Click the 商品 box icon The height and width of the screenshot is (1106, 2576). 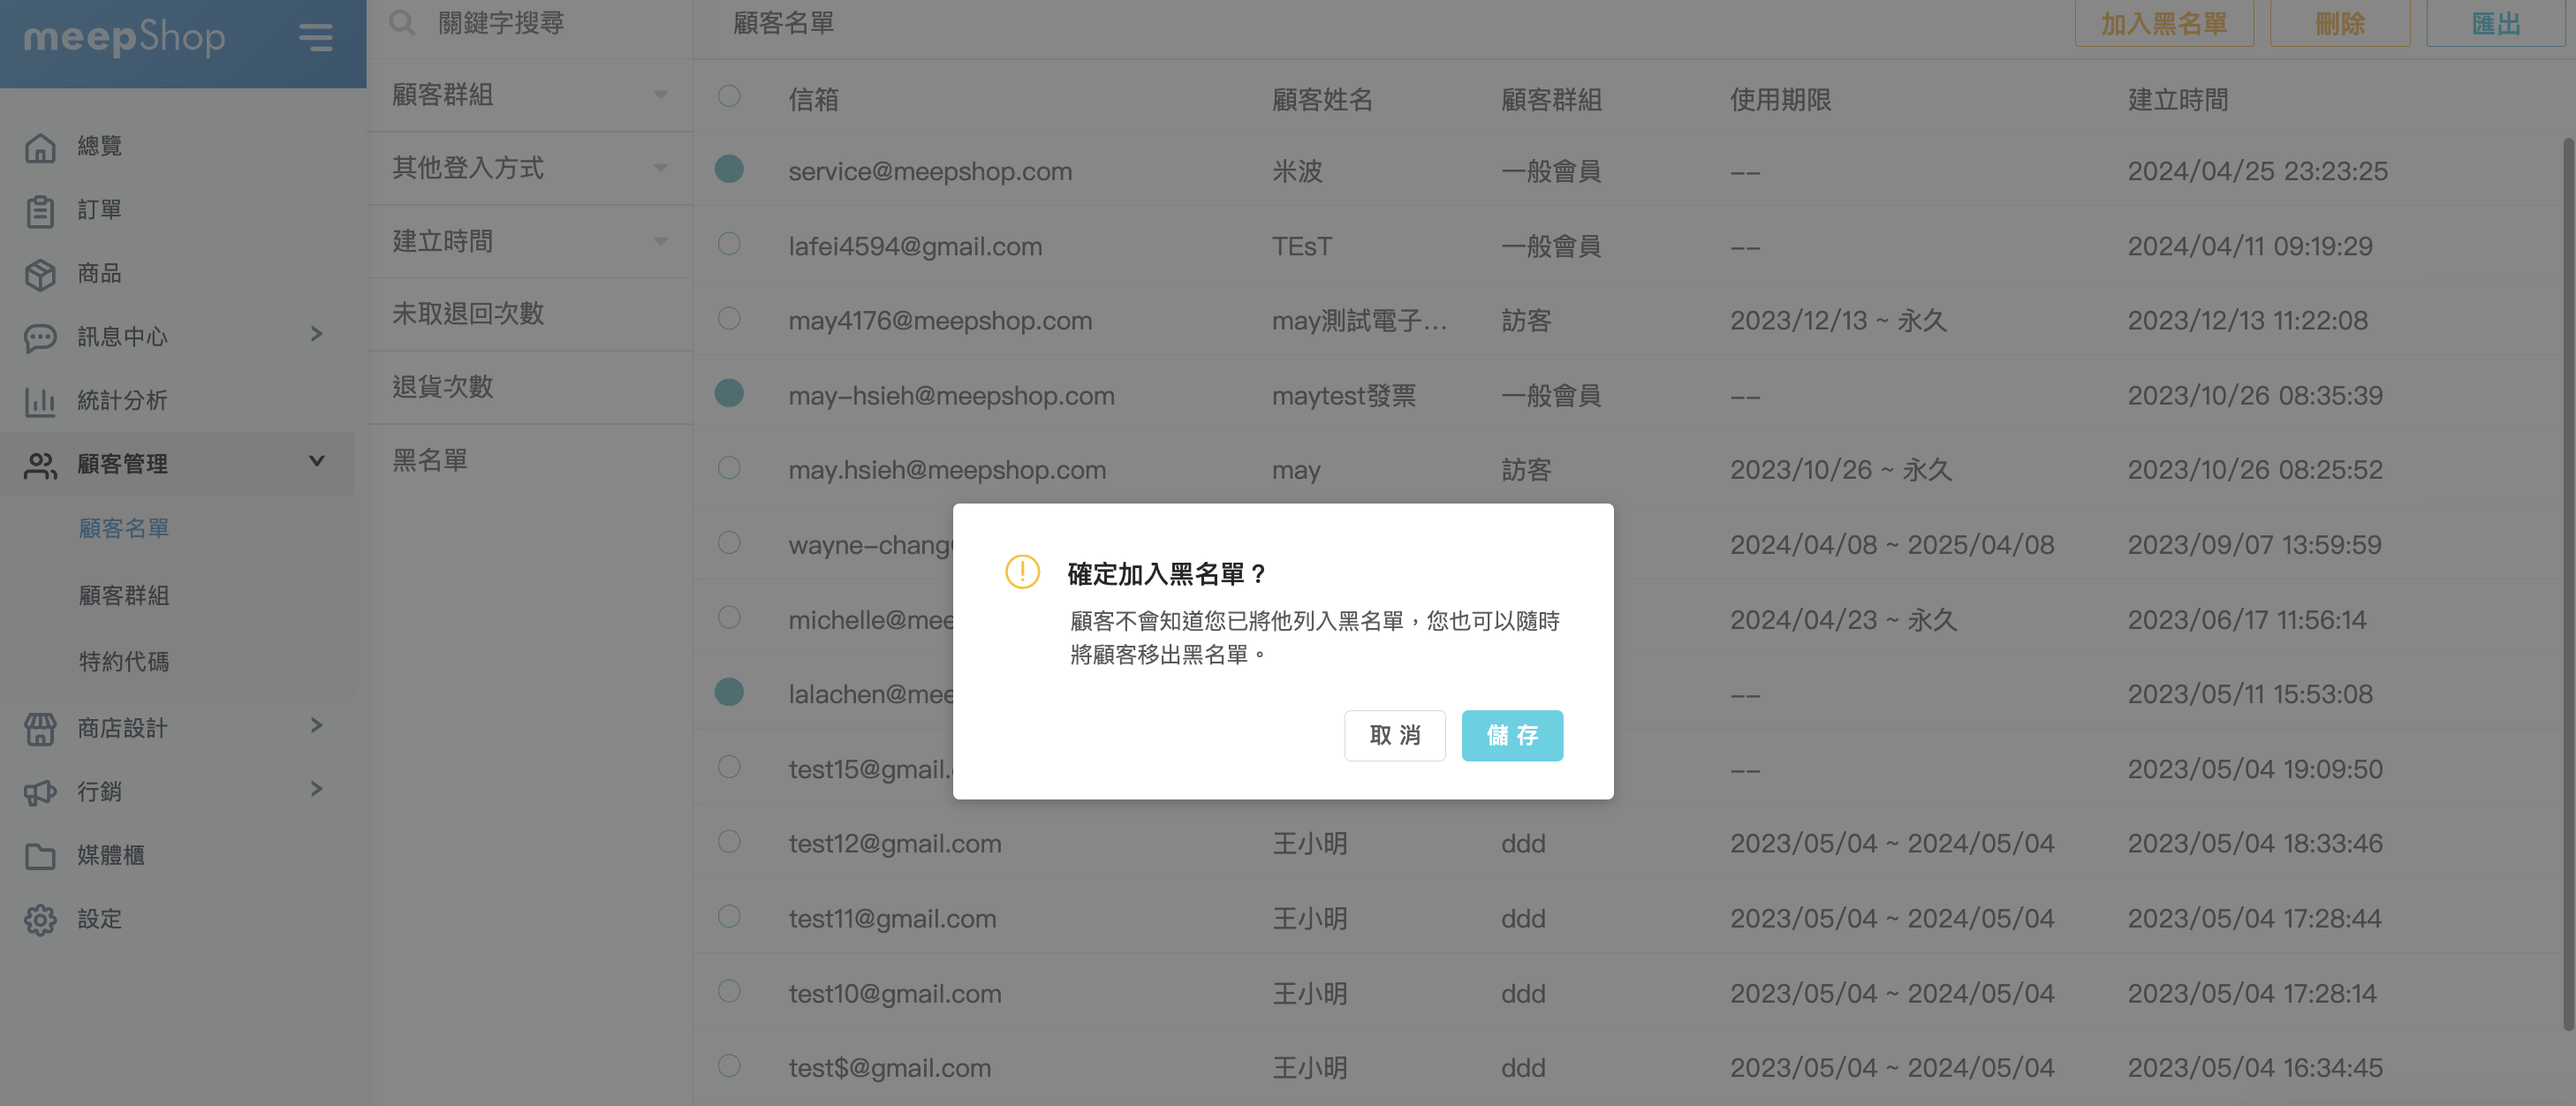(x=40, y=274)
